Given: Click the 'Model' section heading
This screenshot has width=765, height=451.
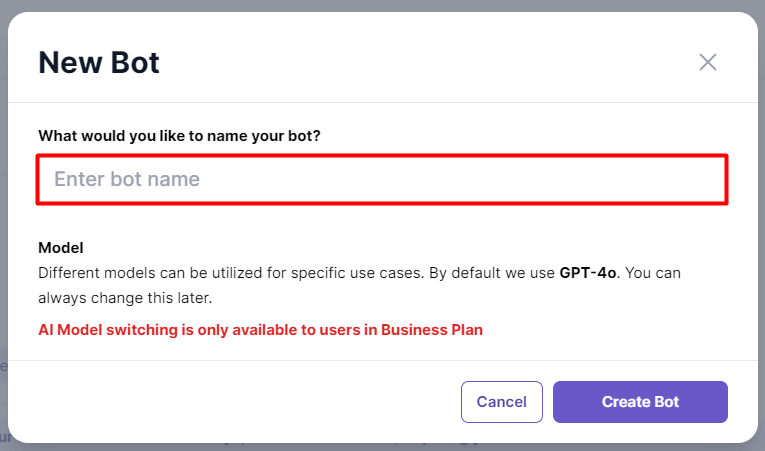Looking at the screenshot, I should click(x=61, y=248).
